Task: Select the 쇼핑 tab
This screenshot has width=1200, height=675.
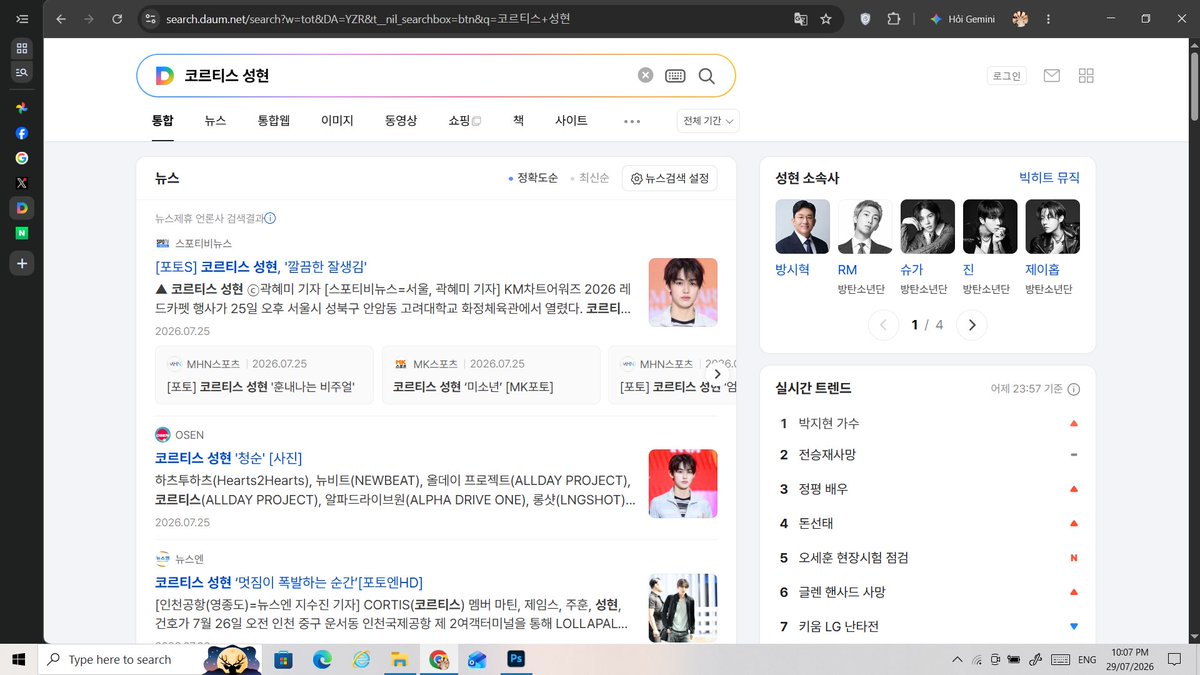Action: (465, 121)
